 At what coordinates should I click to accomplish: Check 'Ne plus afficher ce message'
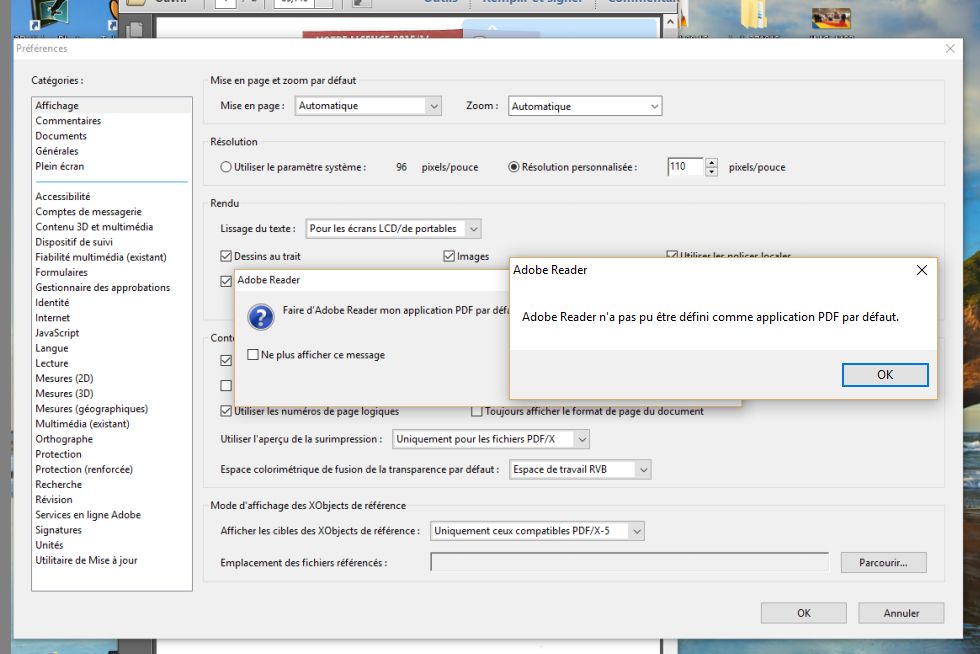253,355
